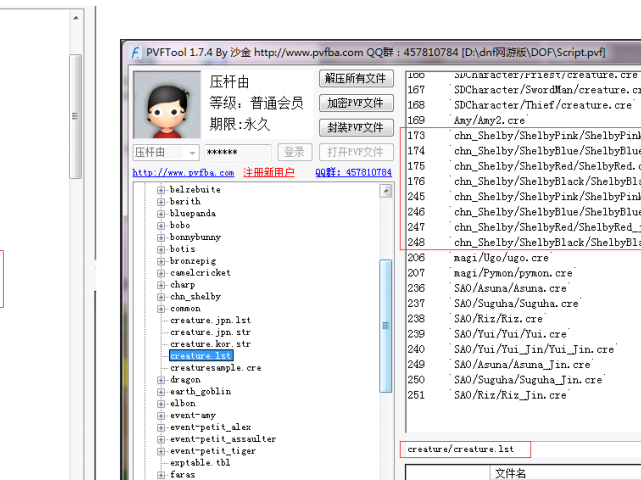Expand the event-petit_tiger folder
This screenshot has height=480, width=641.
pos(161,451)
